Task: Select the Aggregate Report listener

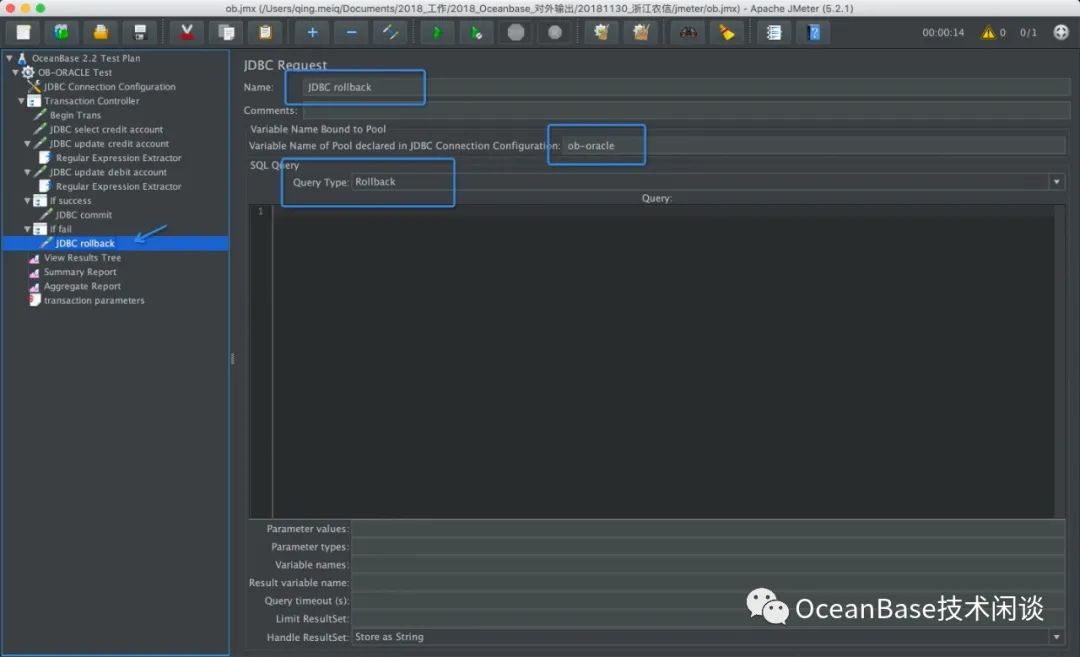Action: click(82, 286)
